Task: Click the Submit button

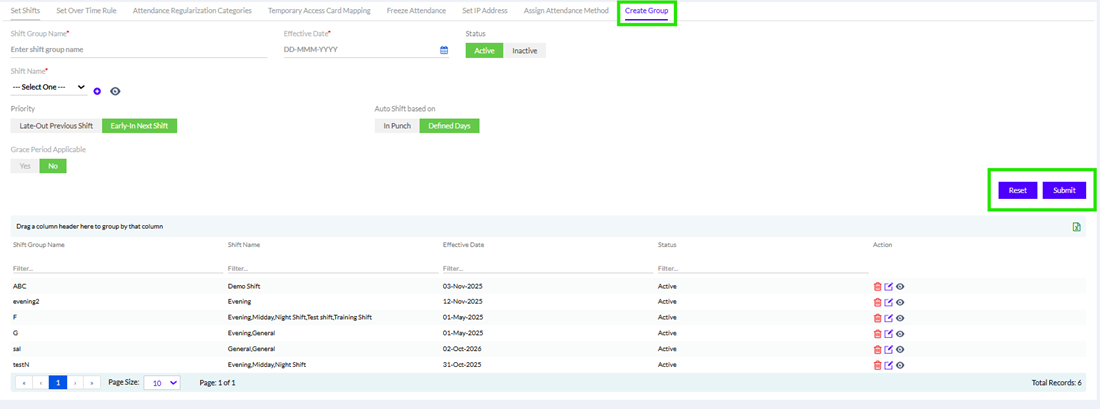Action: point(1064,190)
